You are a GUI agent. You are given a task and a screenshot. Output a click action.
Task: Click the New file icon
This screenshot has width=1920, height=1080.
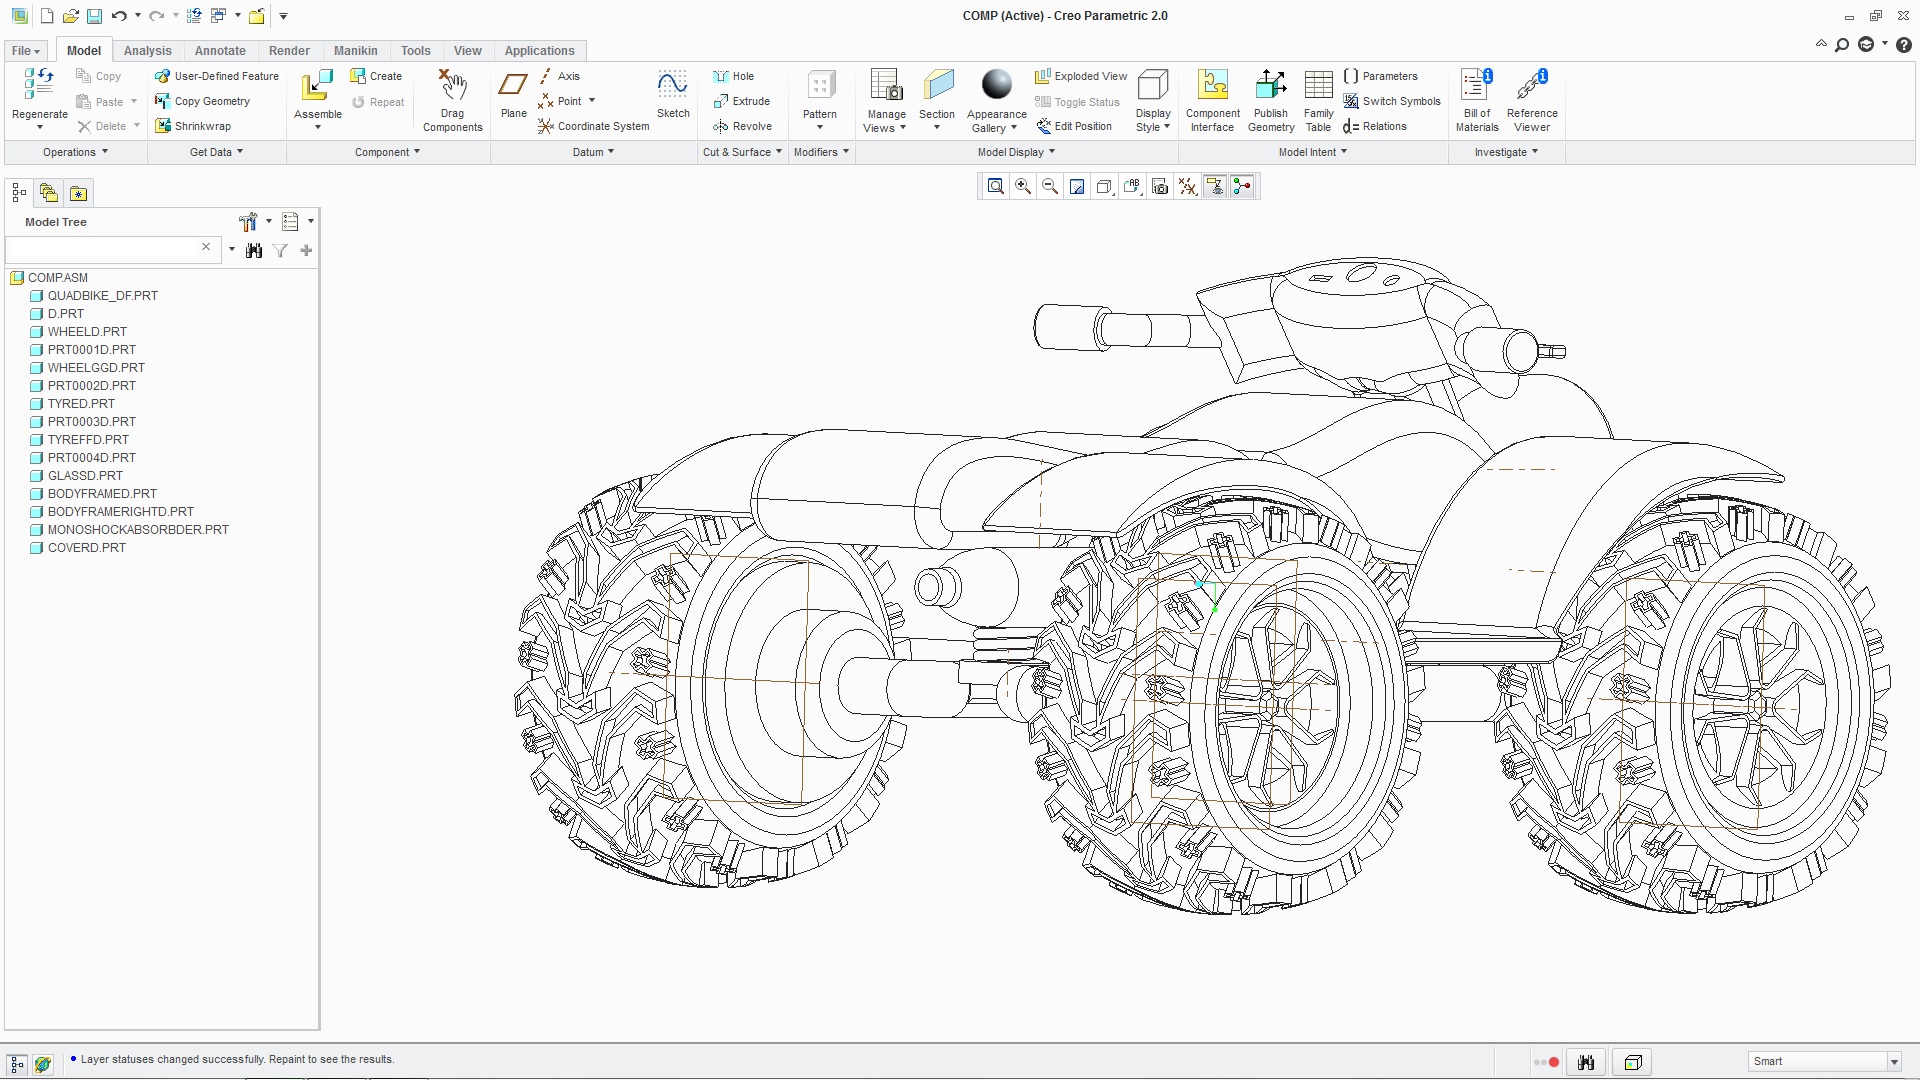(47, 16)
